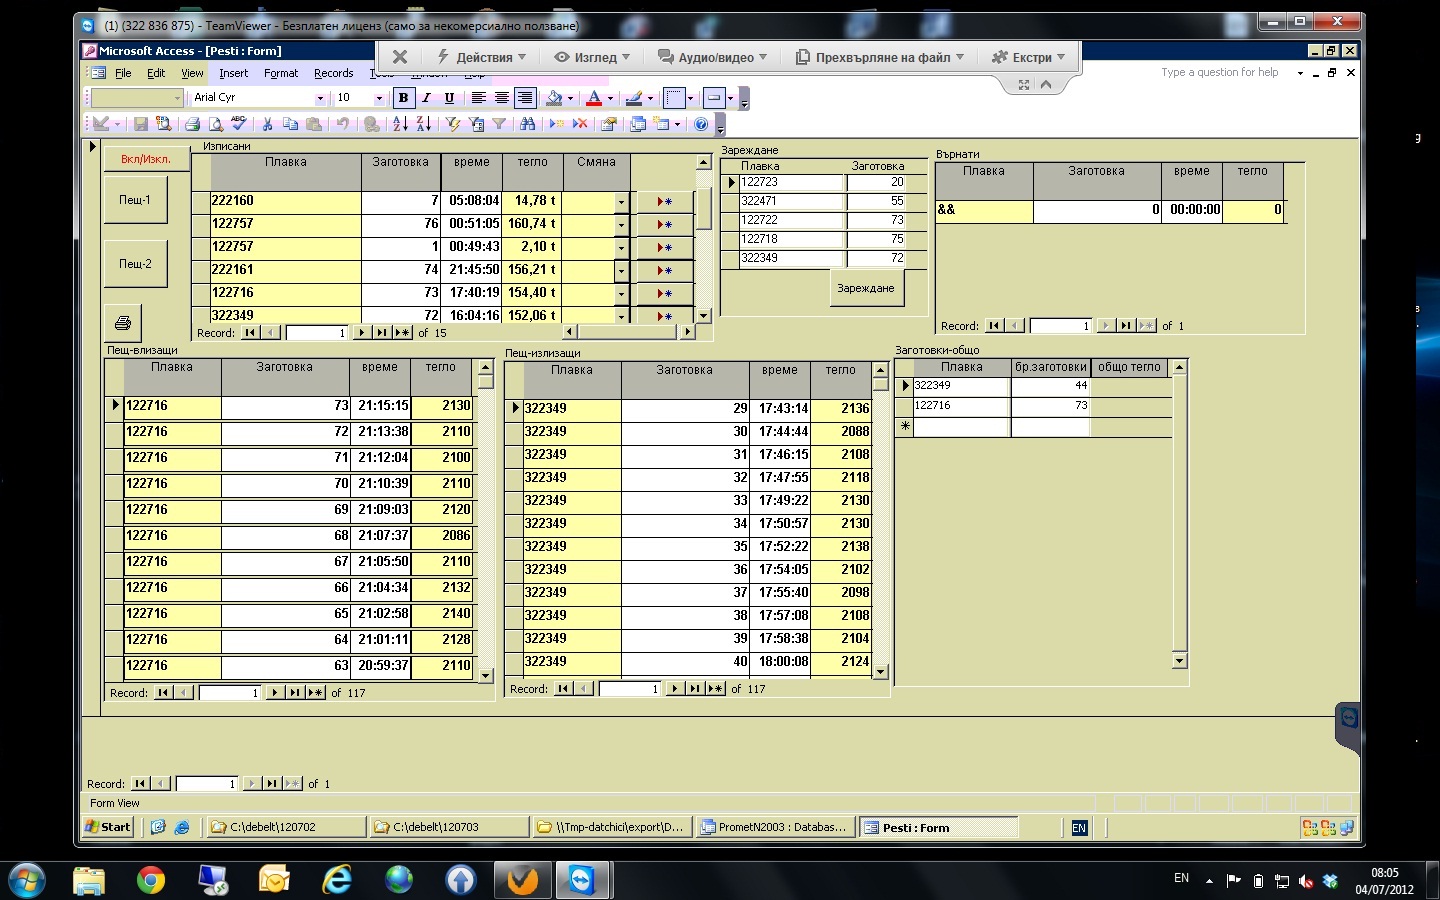Click the printer button below Пещ-2

[123, 323]
